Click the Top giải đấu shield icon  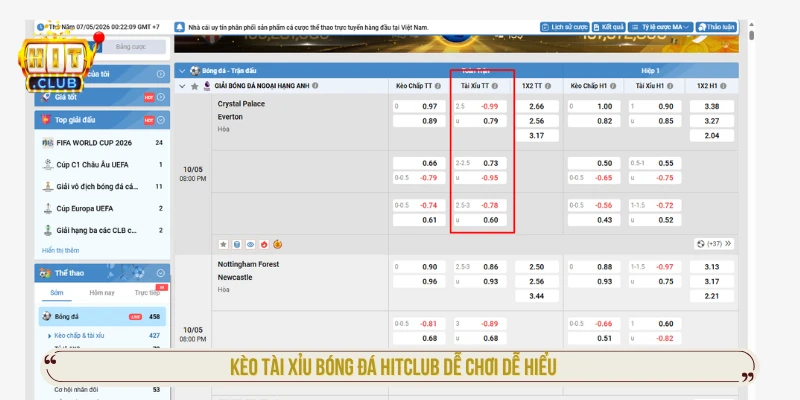point(46,120)
